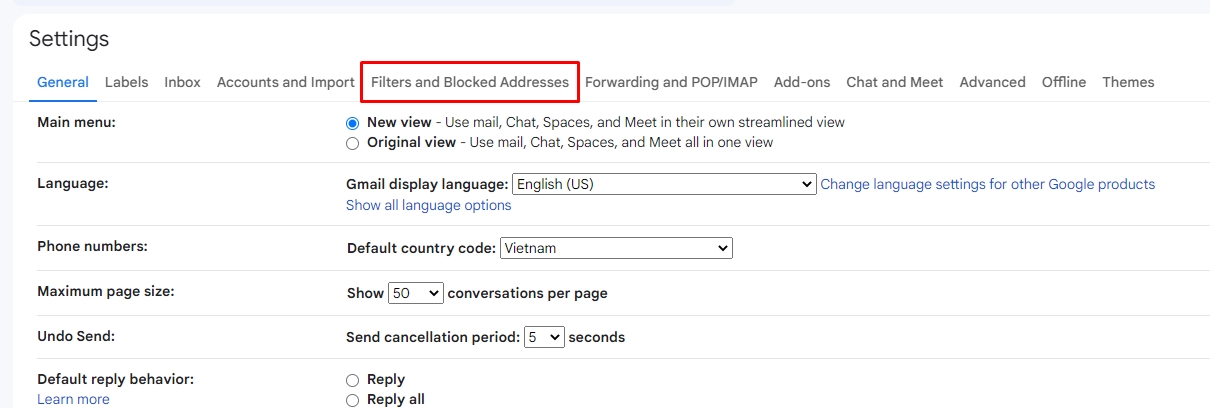Expand the conversations per page dropdown
The height and width of the screenshot is (408, 1210).
[x=415, y=293]
